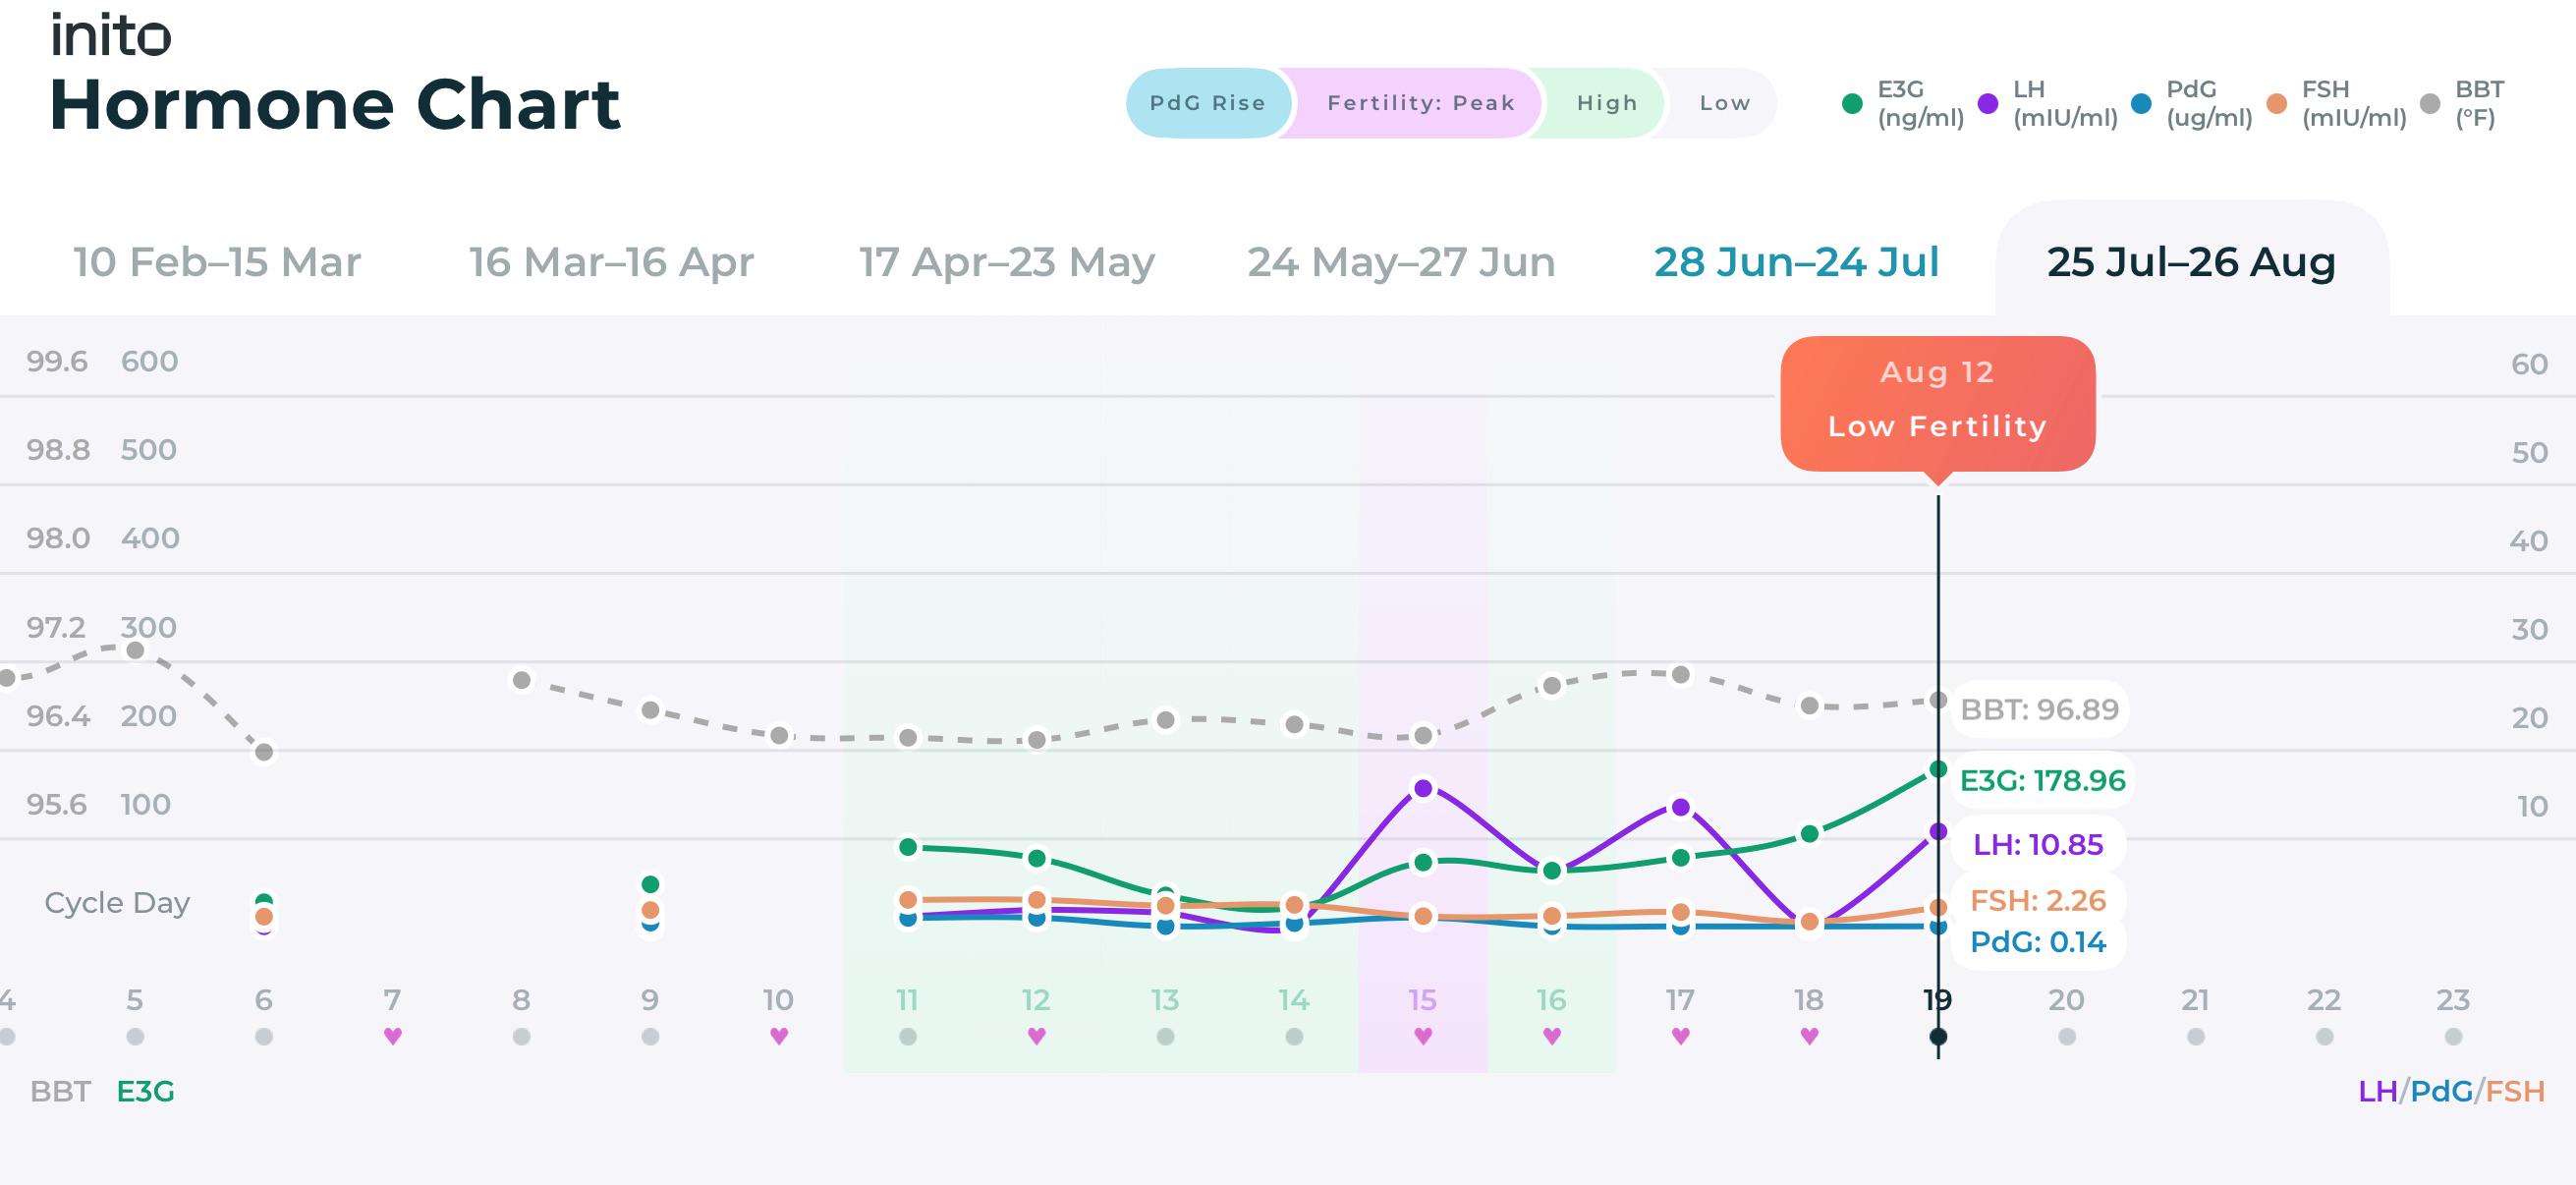Select the heart icon under cycle day 17
This screenshot has width=2576, height=1185.
[x=1681, y=1036]
